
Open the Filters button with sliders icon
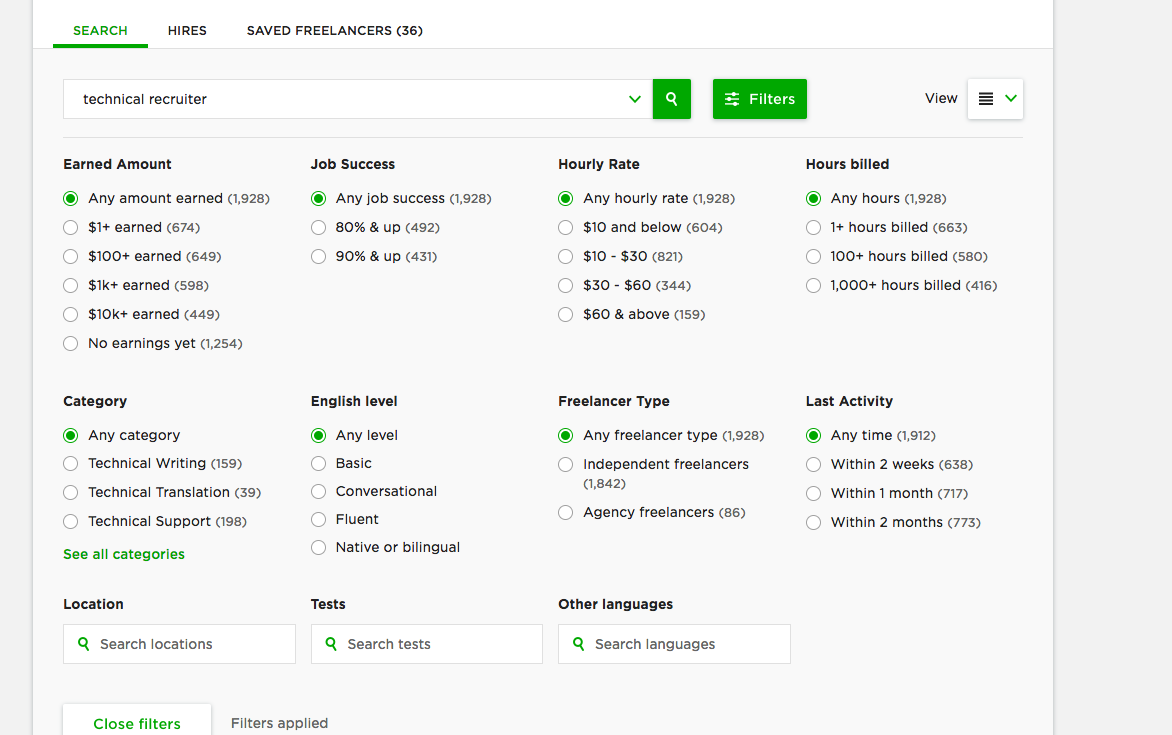[x=759, y=99]
